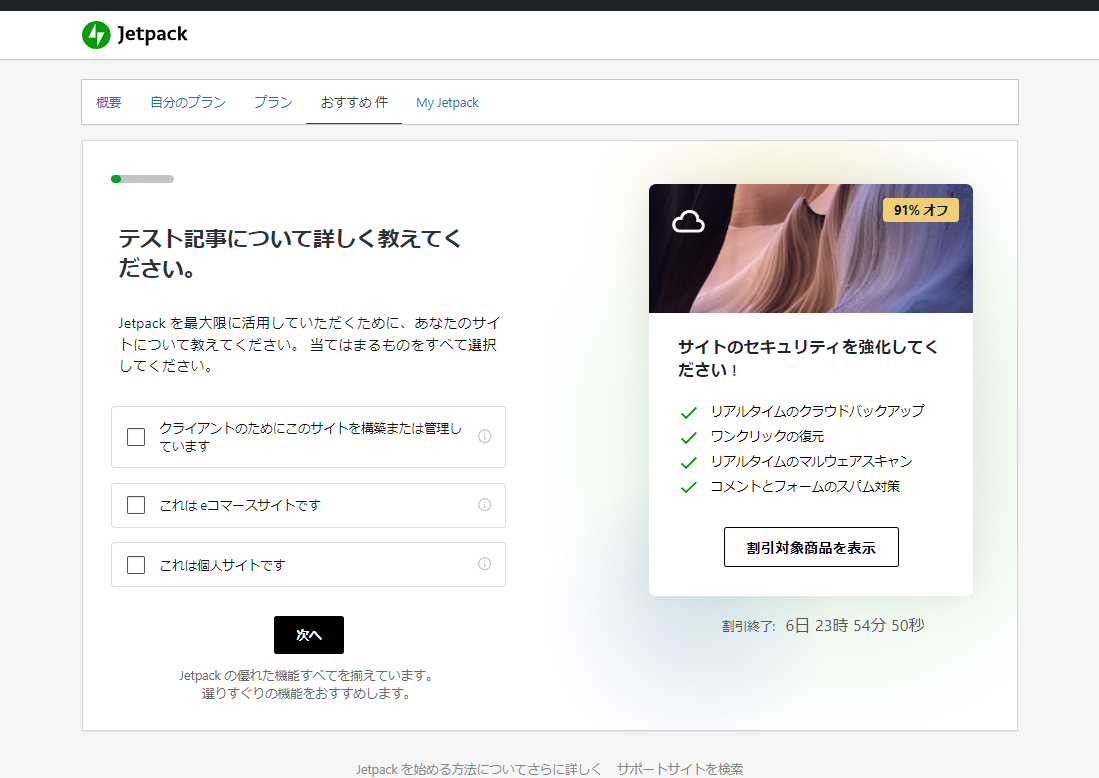Check クライアントのためにこのサイトを構築 checkbox
1099x778 pixels.
[x=136, y=437]
